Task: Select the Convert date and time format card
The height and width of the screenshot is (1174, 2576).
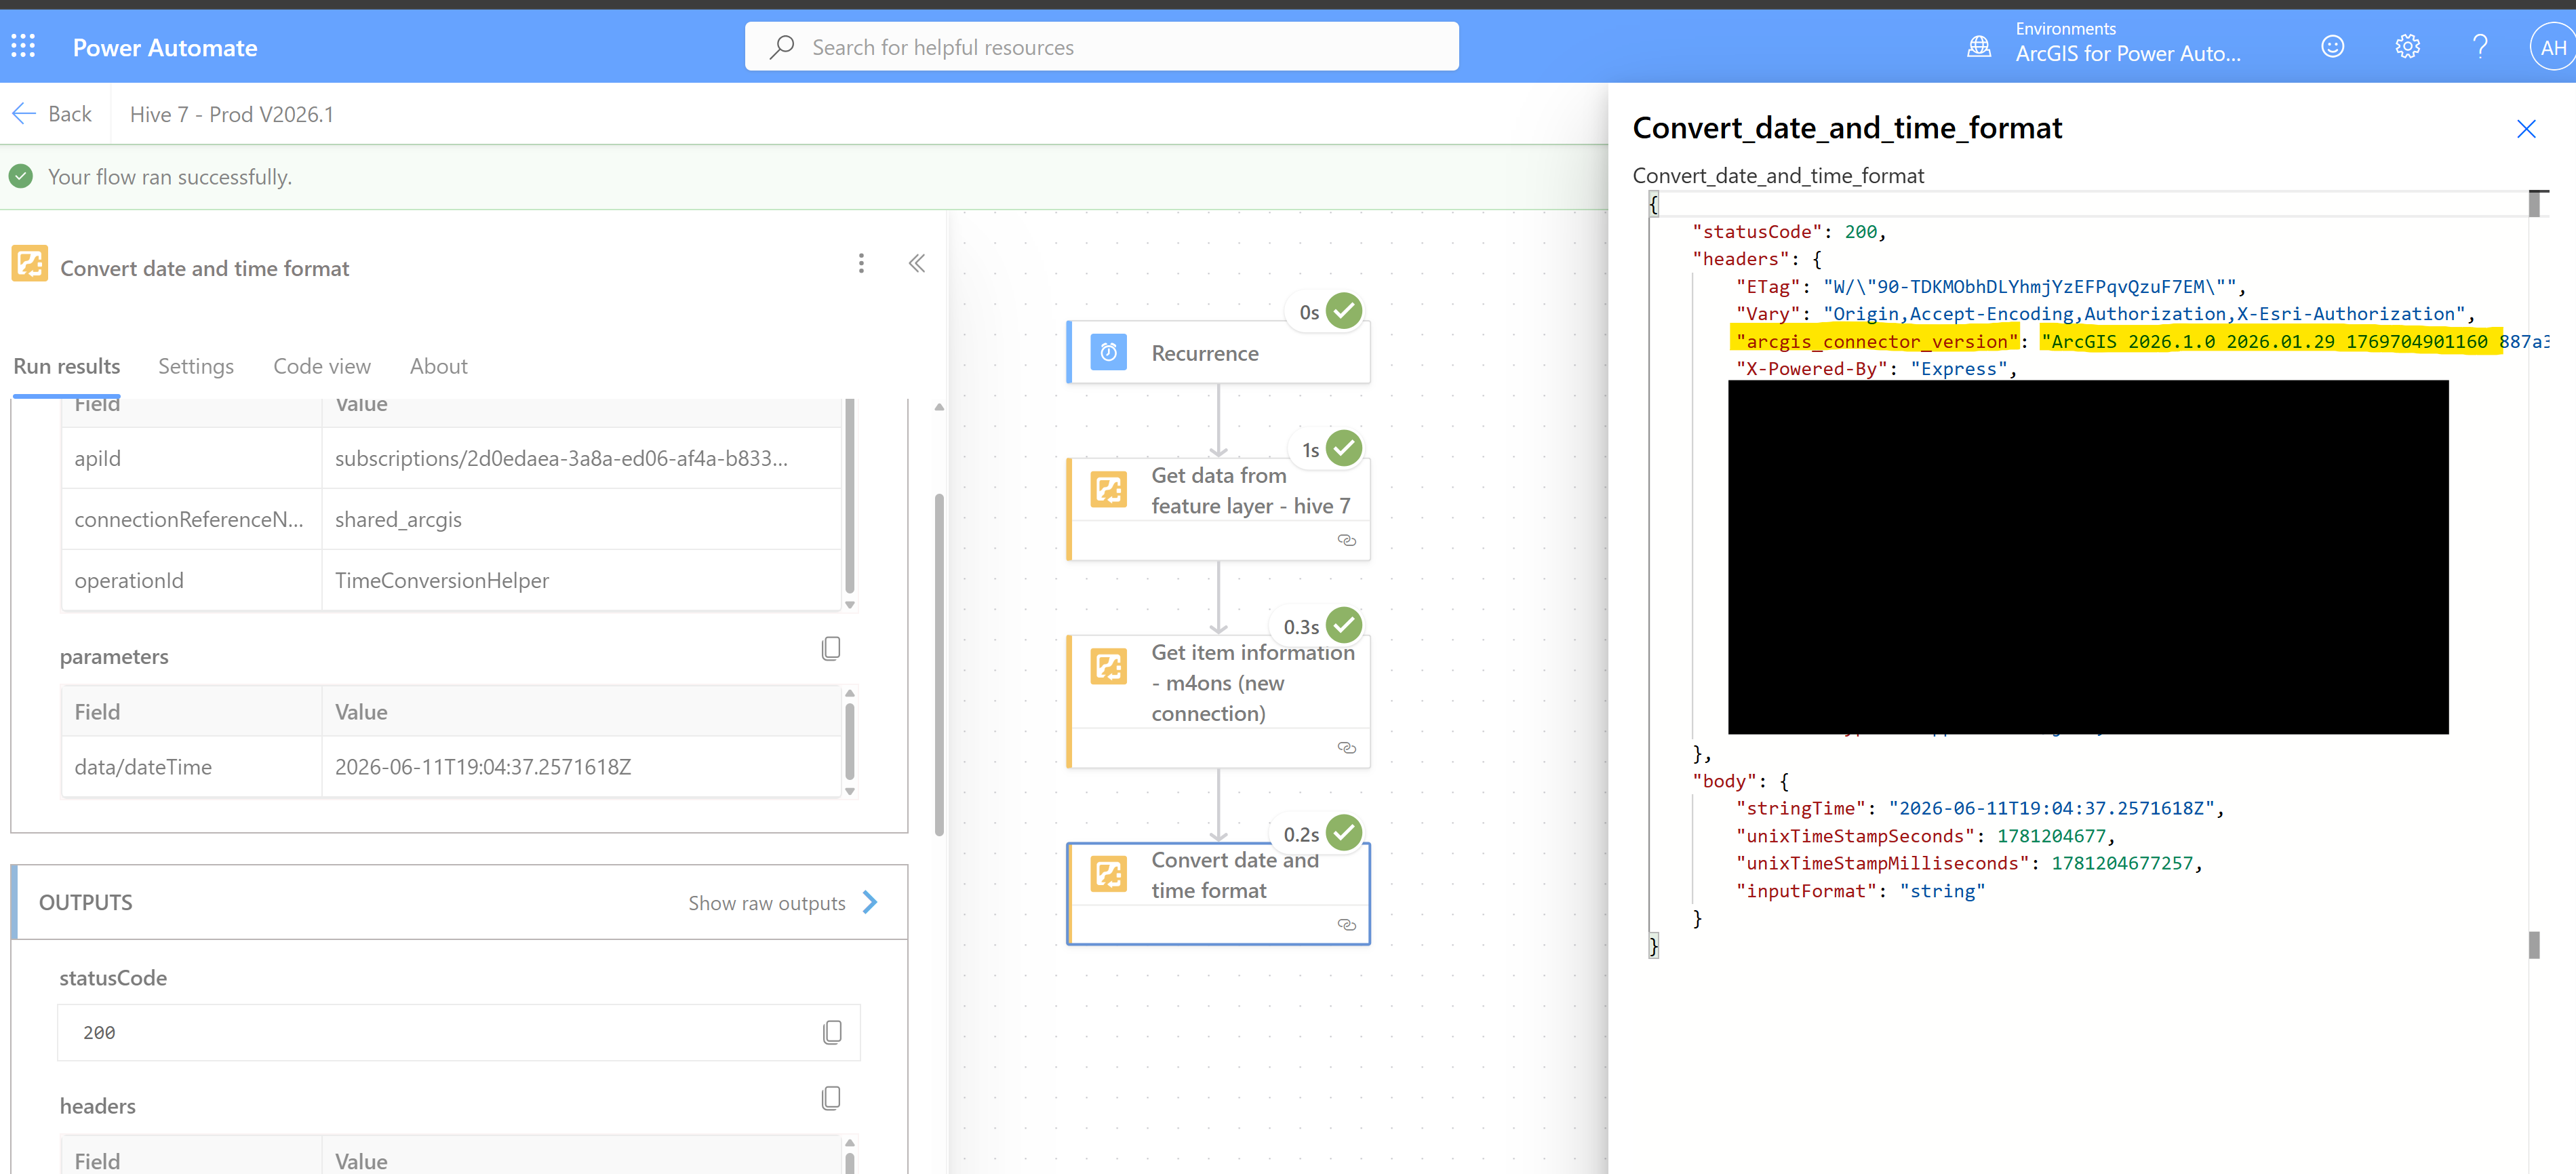Action: tap(1218, 894)
